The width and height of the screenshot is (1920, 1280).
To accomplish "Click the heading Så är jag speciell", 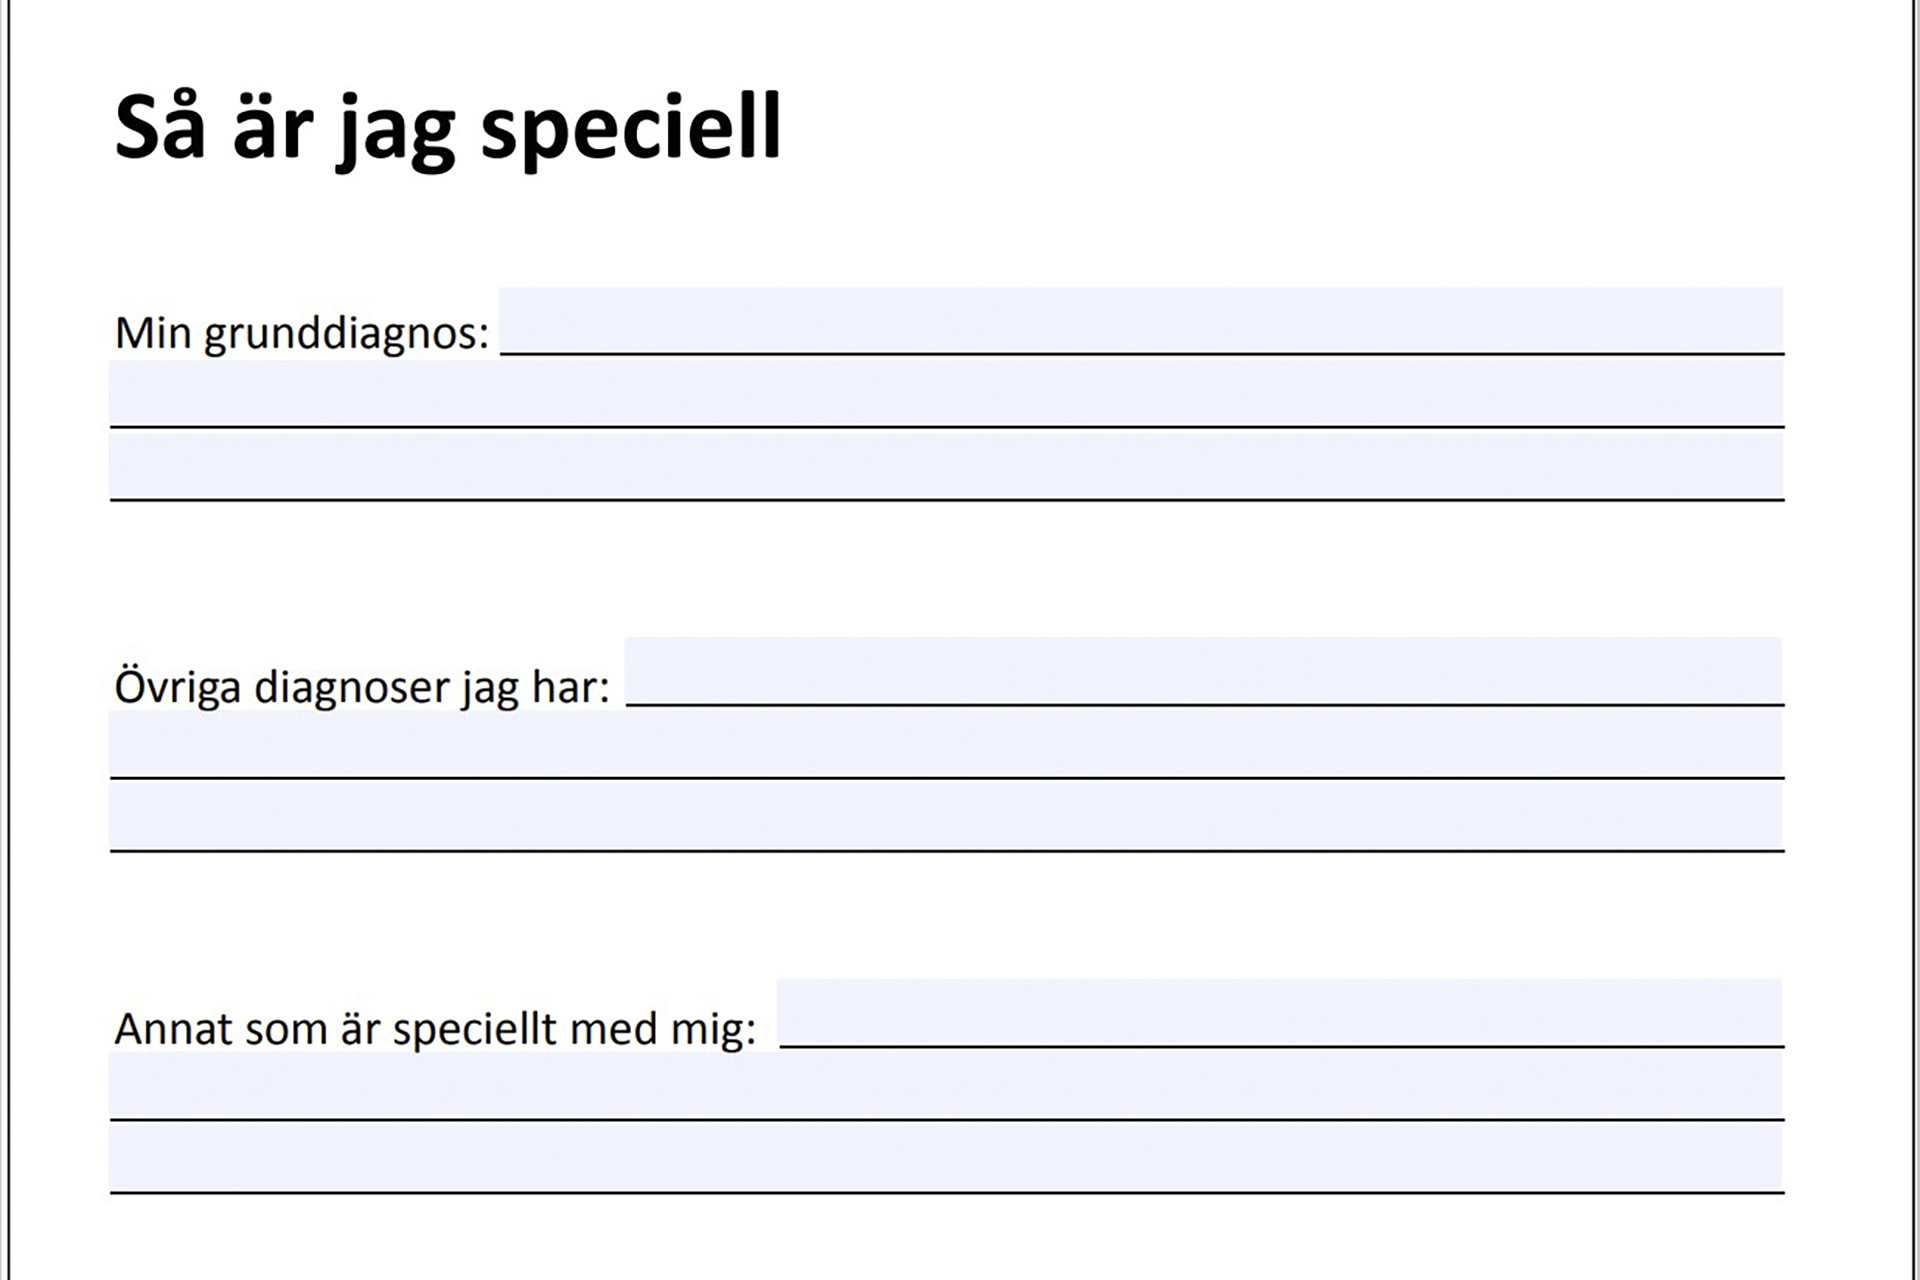I will tap(447, 128).
